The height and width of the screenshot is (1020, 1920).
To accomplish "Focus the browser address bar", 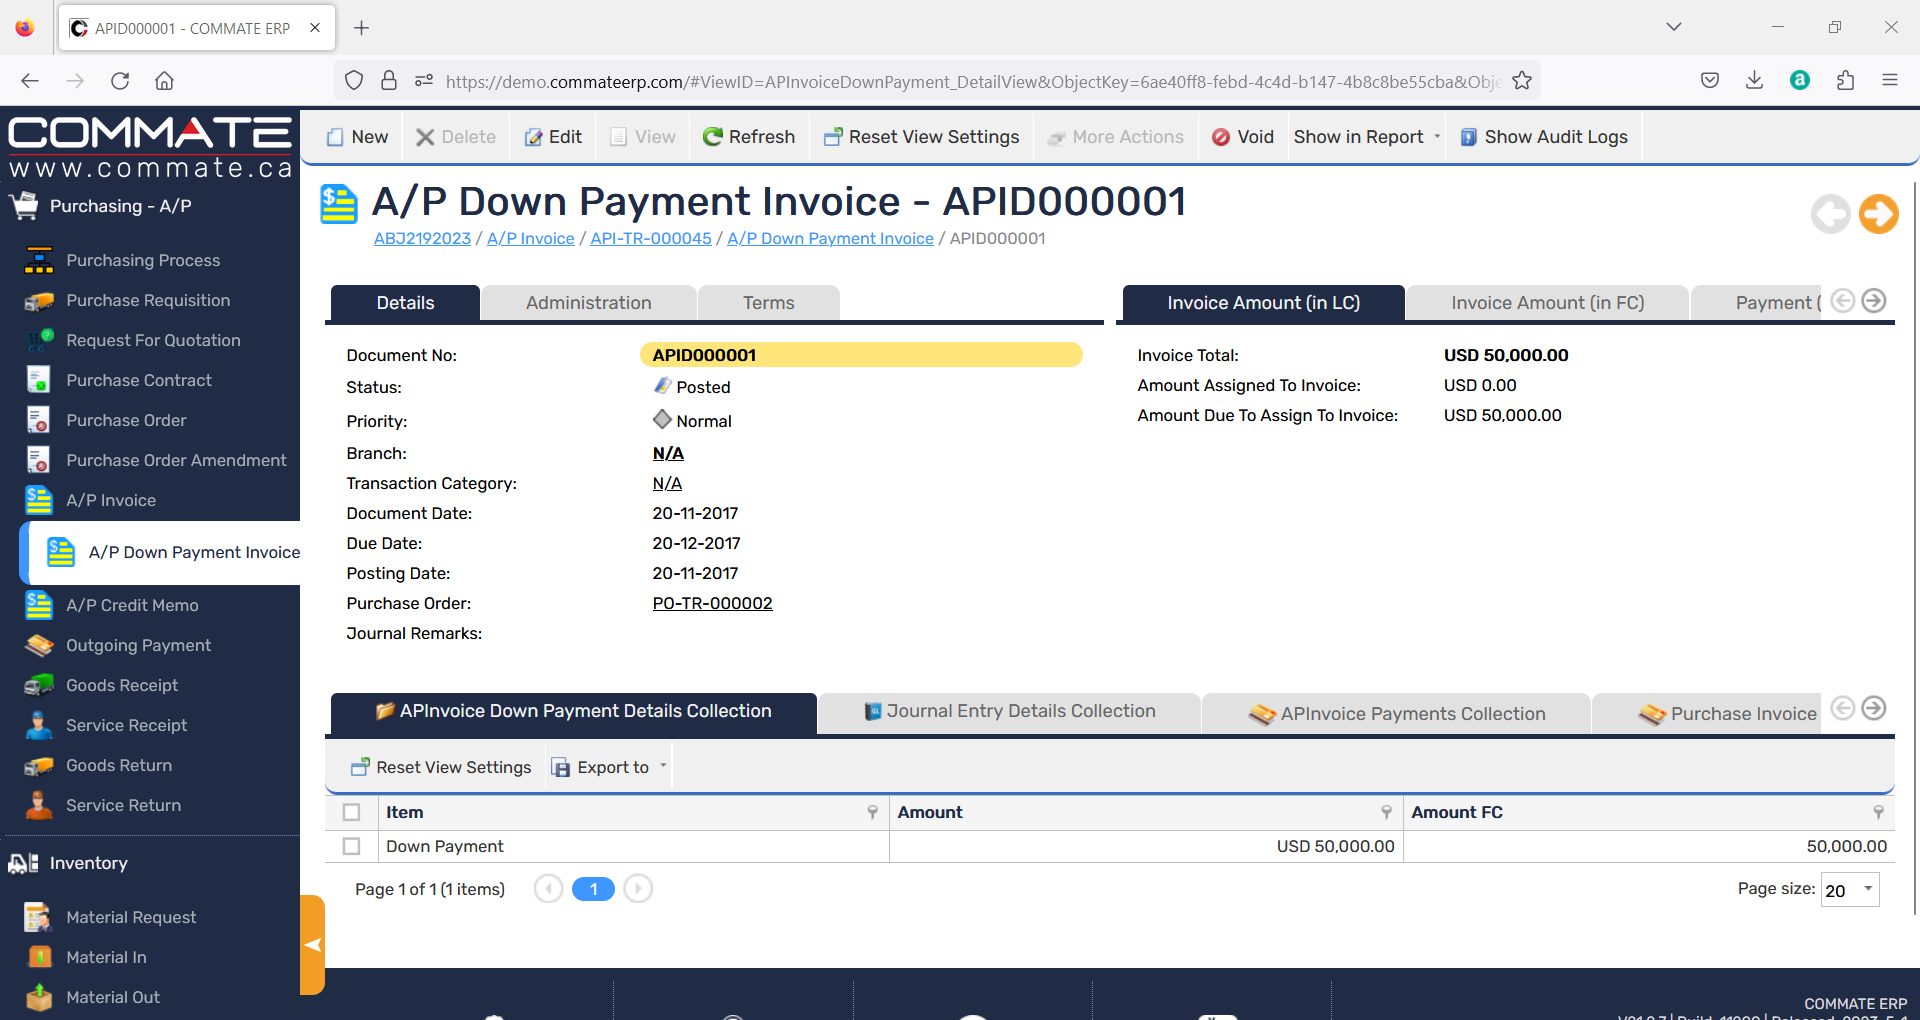I will (972, 81).
